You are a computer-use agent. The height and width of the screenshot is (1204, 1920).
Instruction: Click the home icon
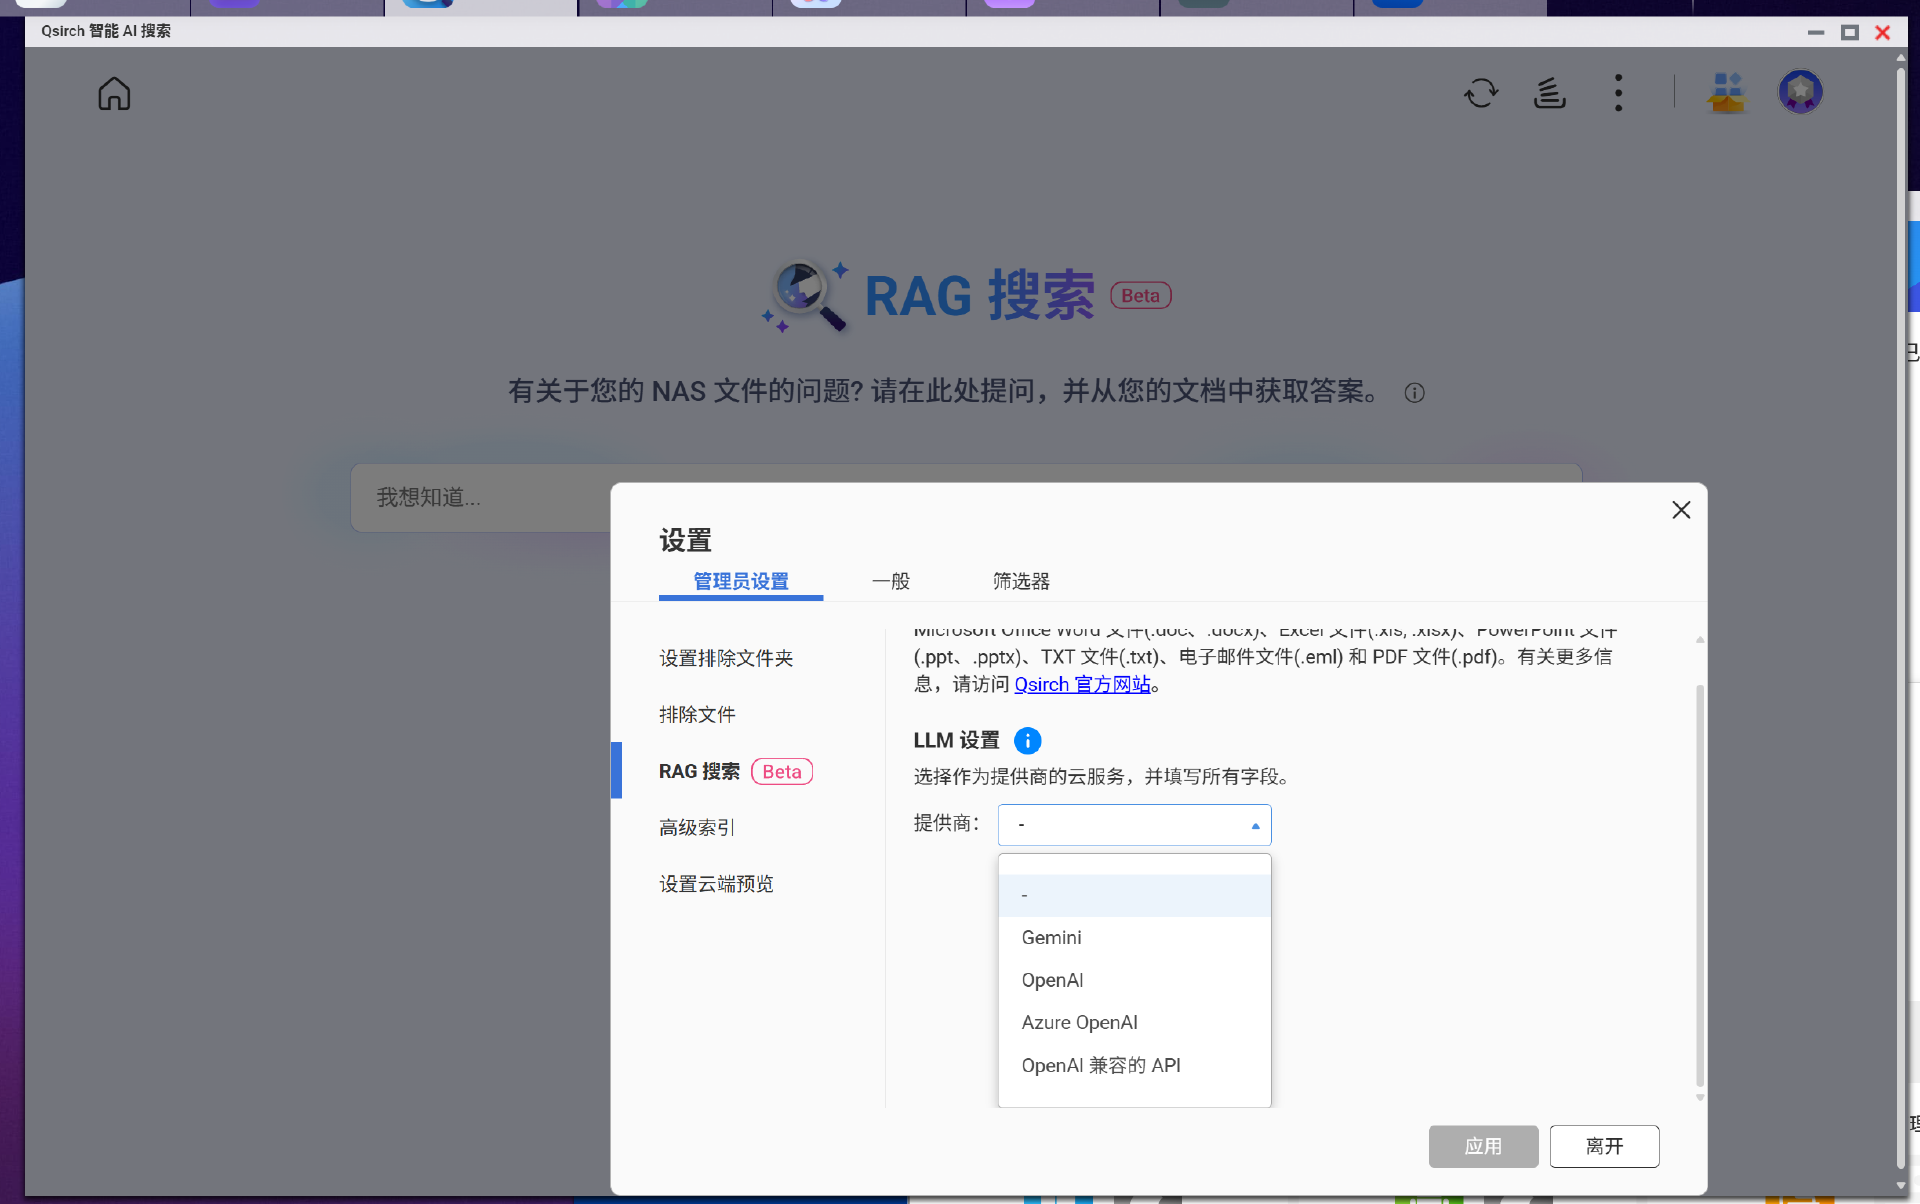[114, 94]
